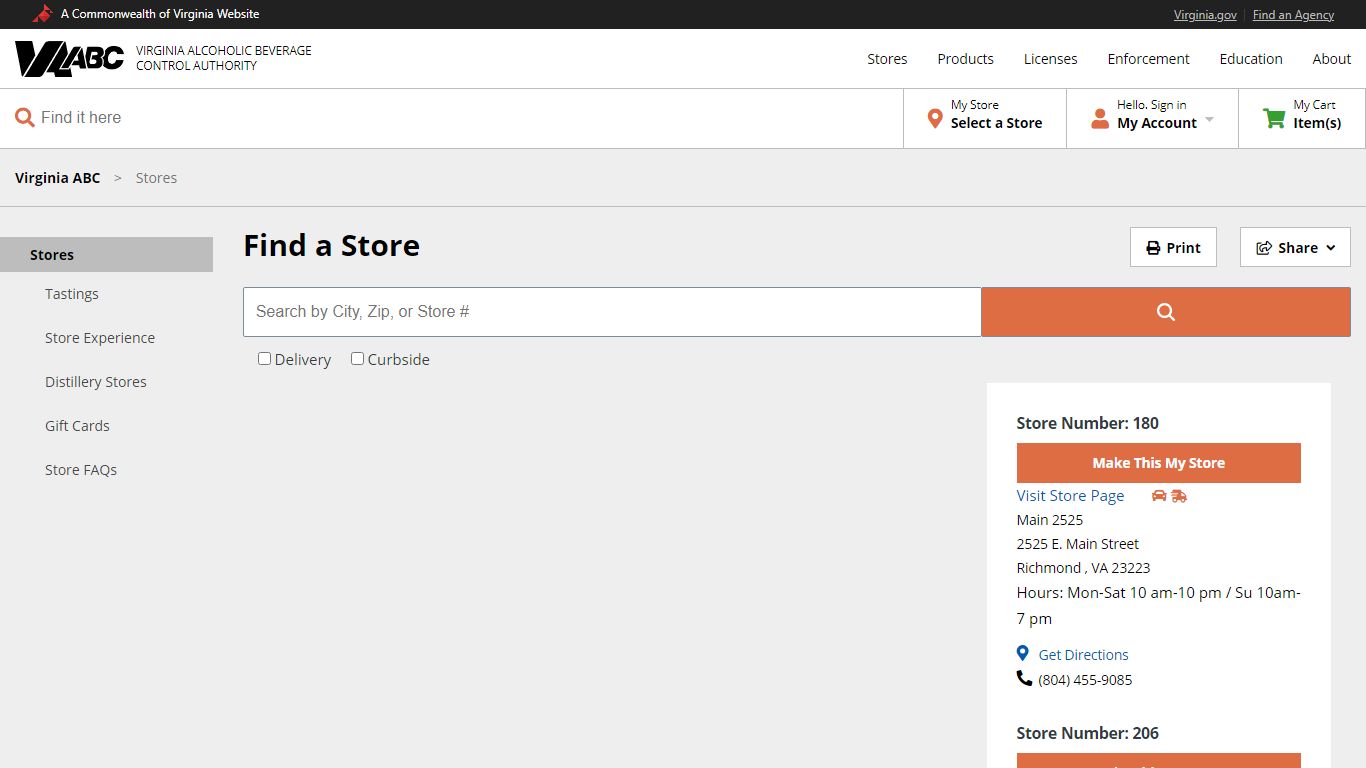Image resolution: width=1366 pixels, height=768 pixels.
Task: Click the Virginia Alcoholic Beverage Control Authority text
Action: click(x=224, y=58)
